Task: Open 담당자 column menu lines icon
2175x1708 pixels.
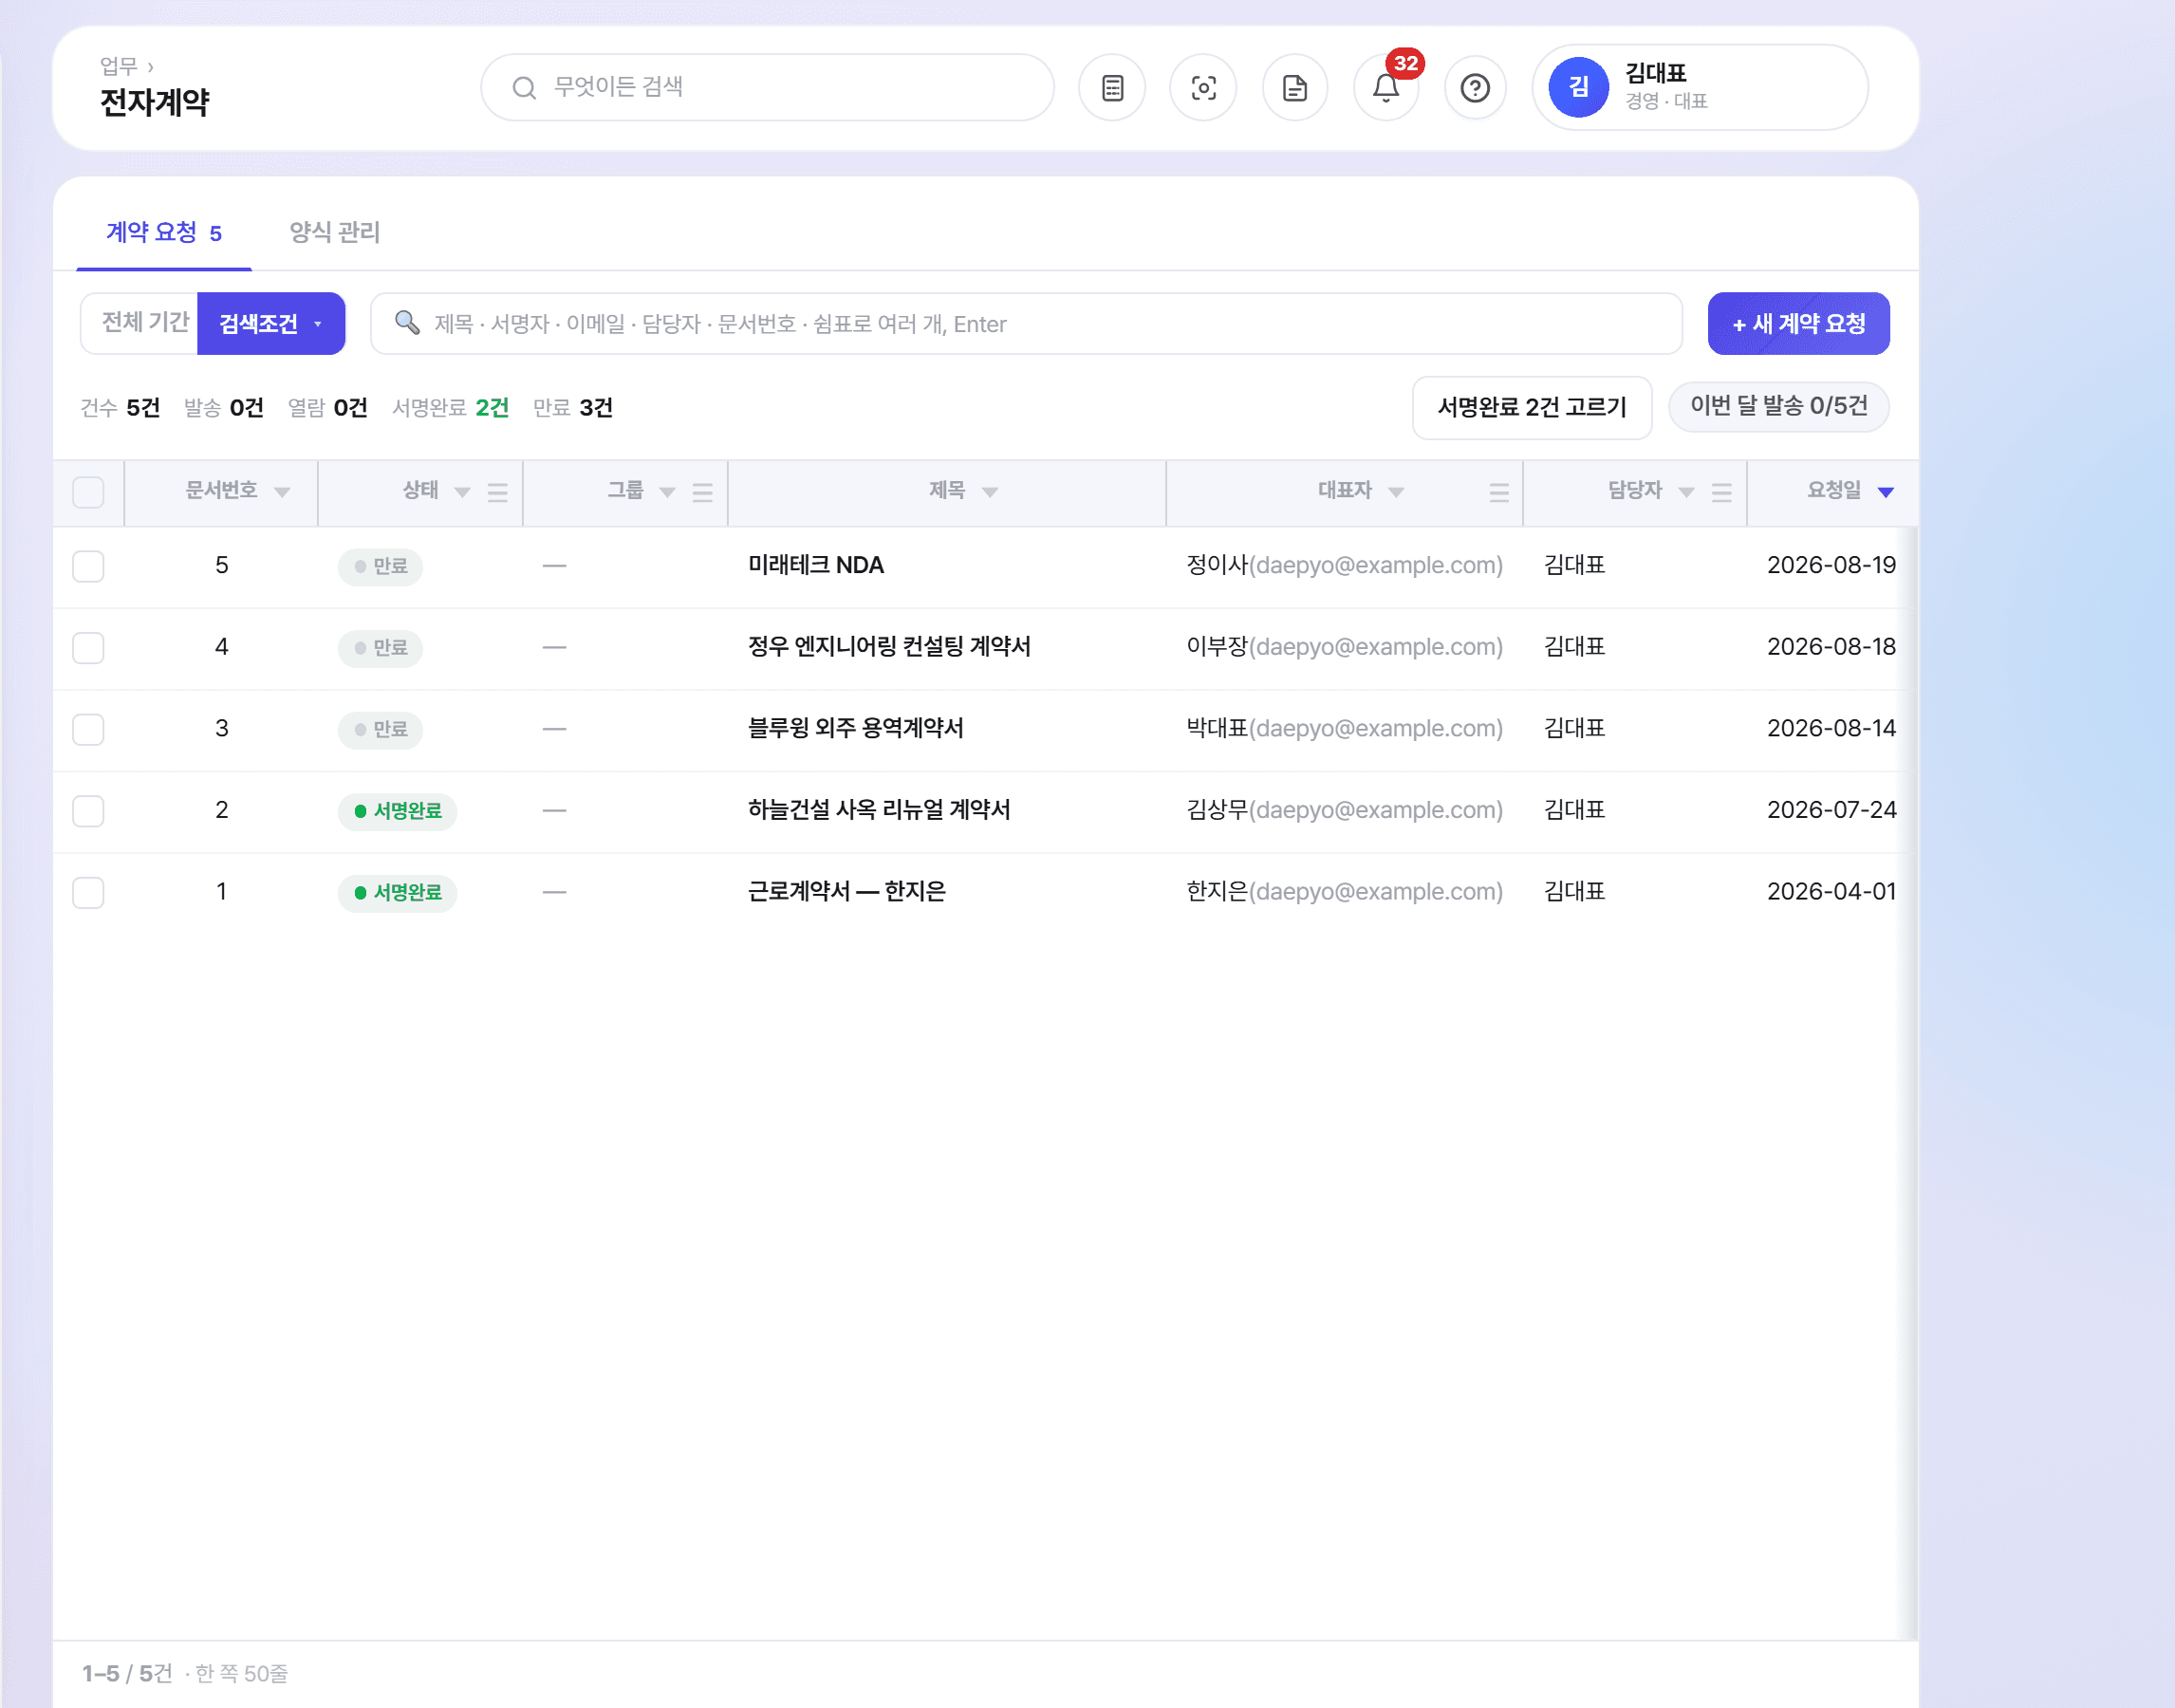Action: coord(1722,492)
